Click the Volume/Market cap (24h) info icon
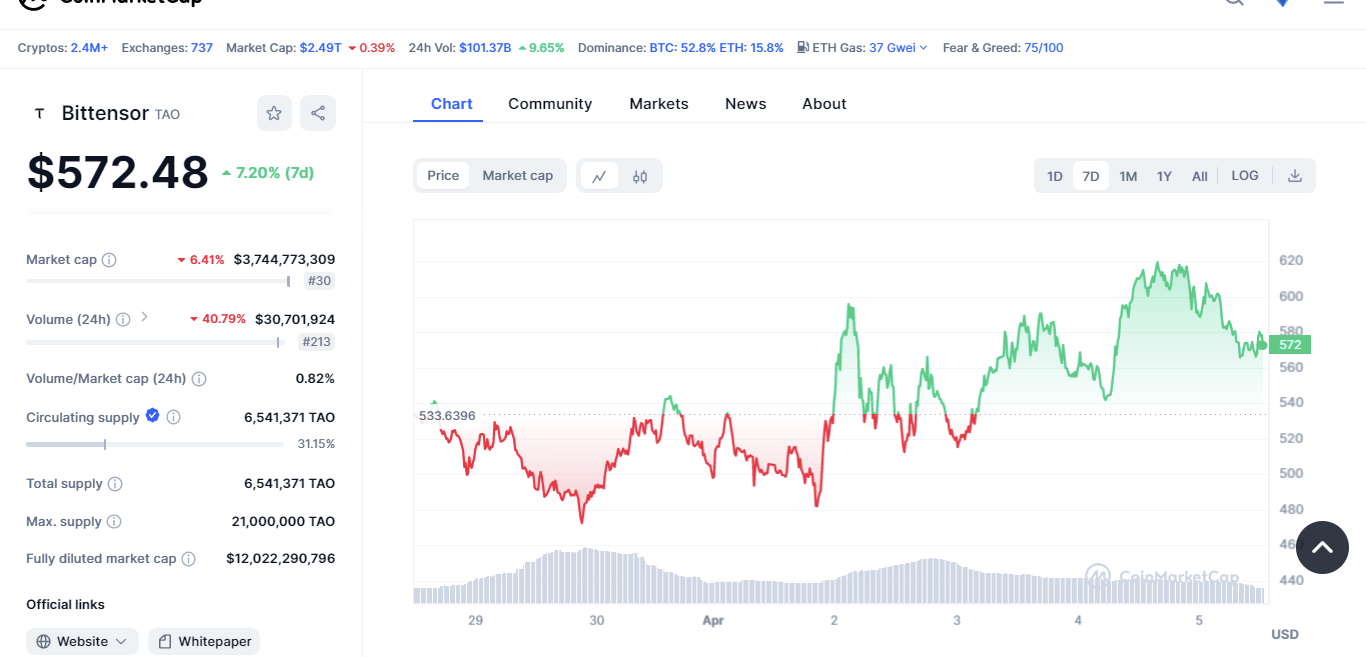1366x657 pixels. click(199, 379)
